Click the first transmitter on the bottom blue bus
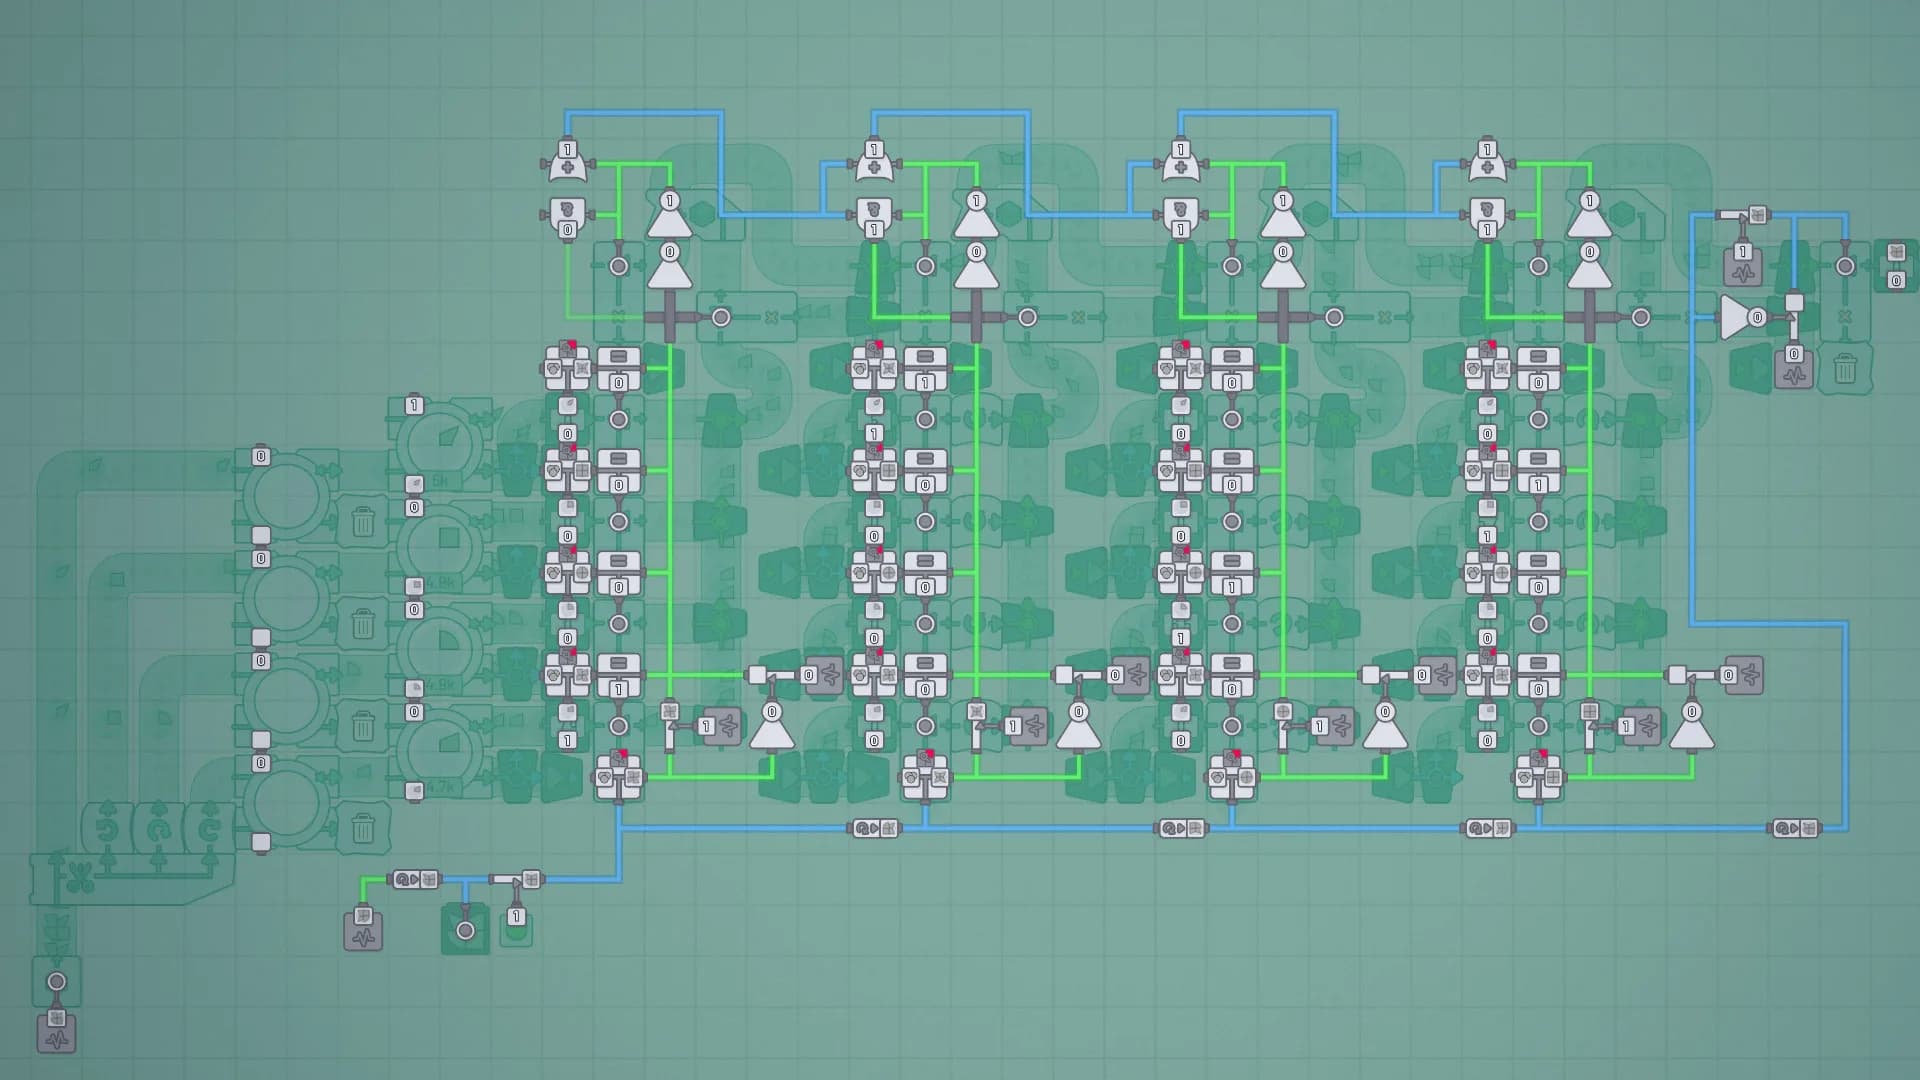 tap(874, 828)
